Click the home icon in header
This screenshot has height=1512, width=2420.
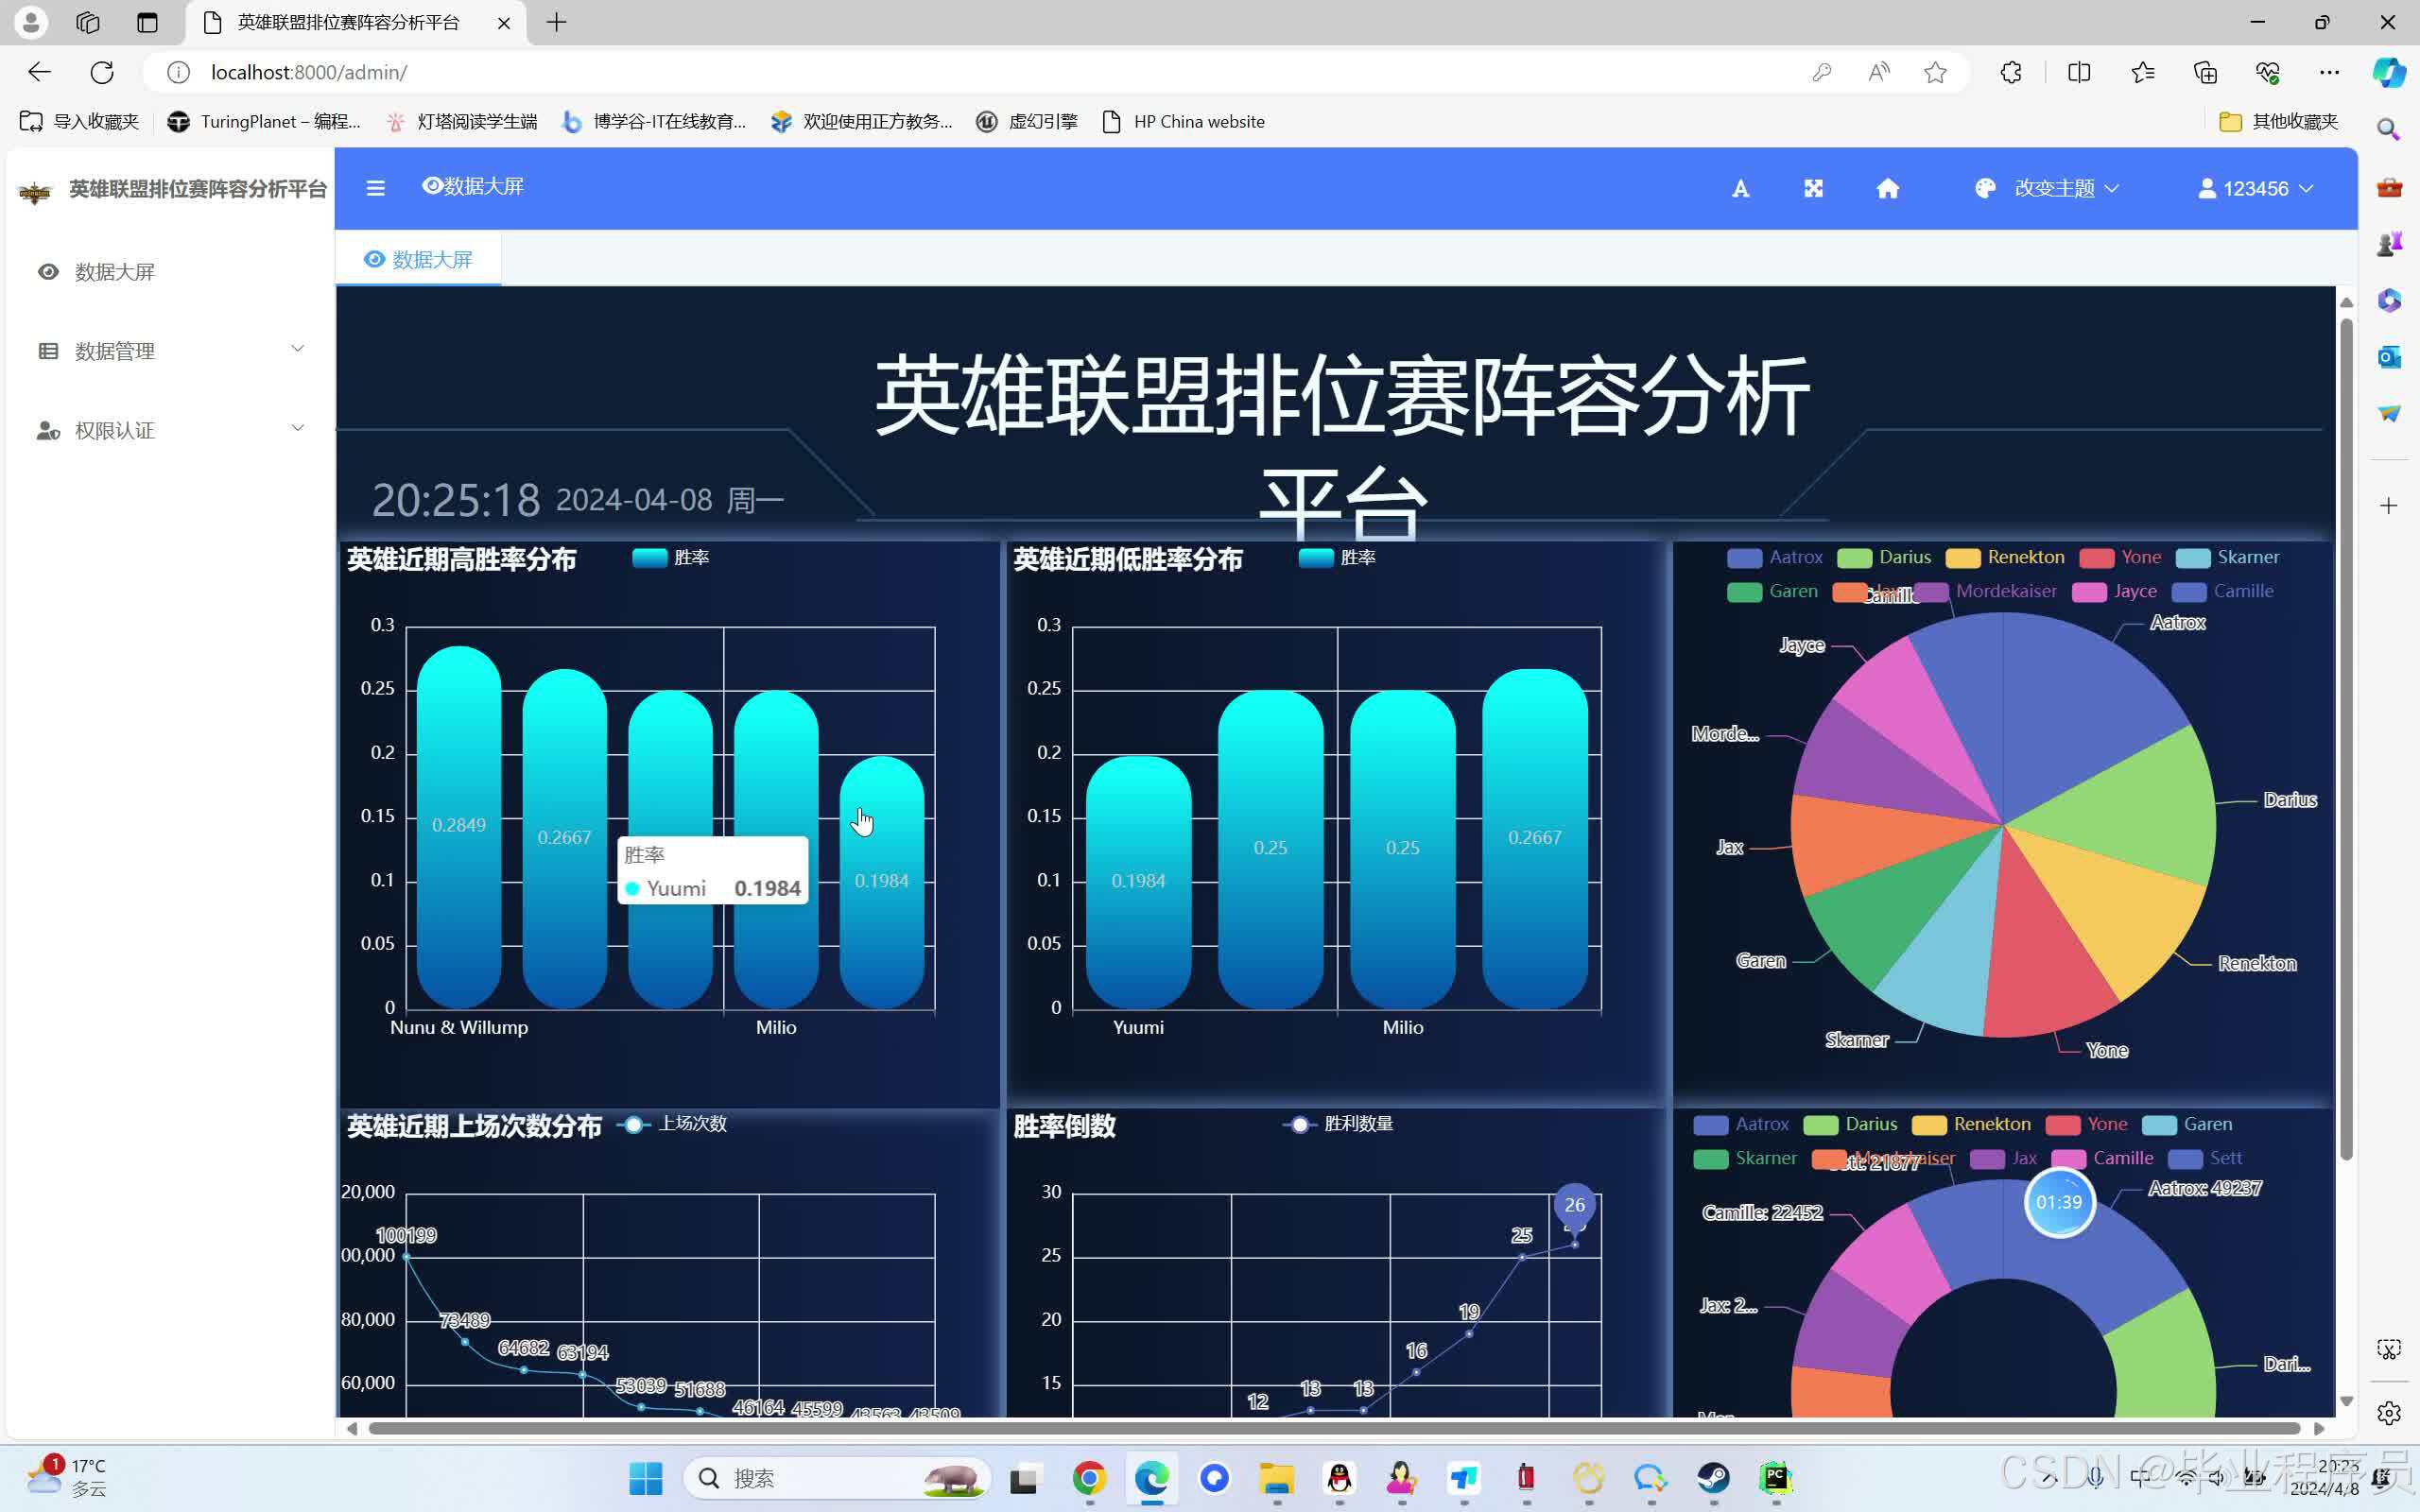1887,189
